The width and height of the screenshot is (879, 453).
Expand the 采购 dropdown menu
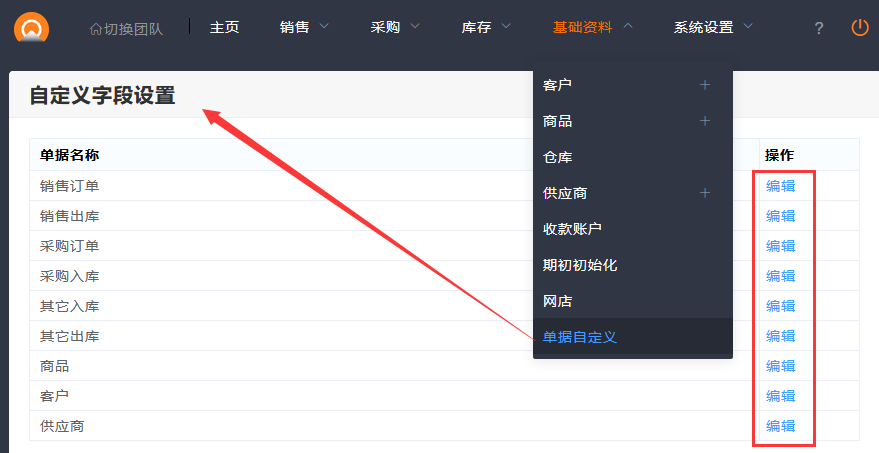395,28
